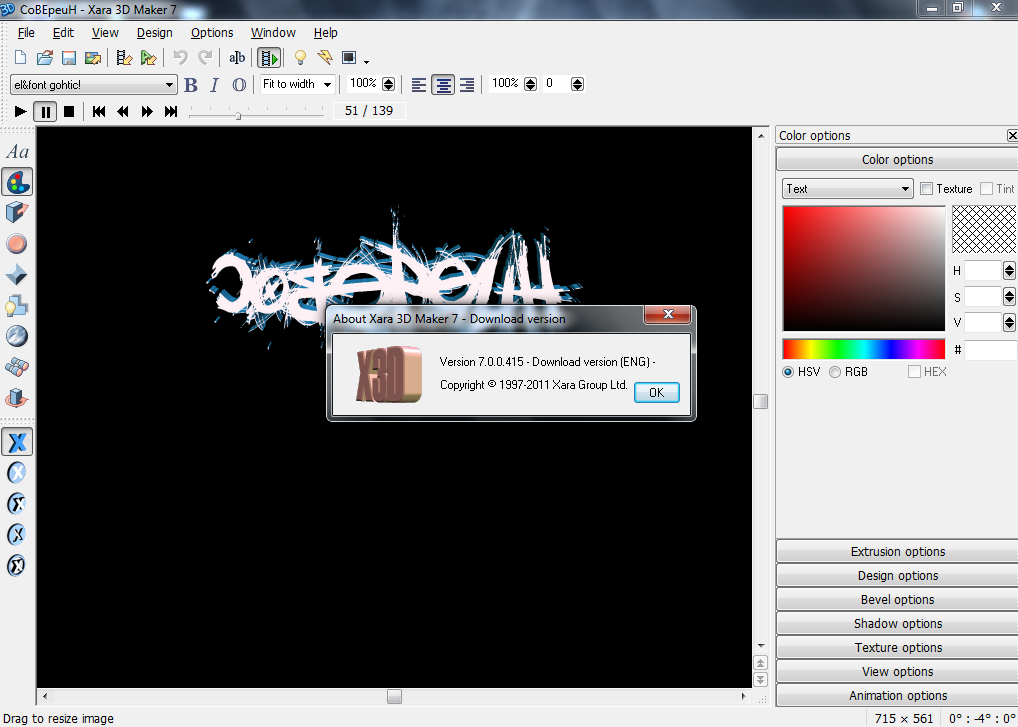The image size is (1018, 727).
Task: Click the Save disk icon
Action: coord(69,58)
